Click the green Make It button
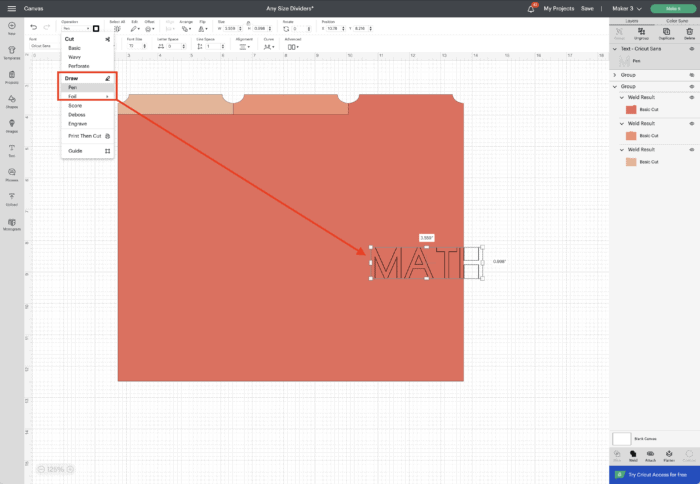700x484 pixels. [672, 8]
